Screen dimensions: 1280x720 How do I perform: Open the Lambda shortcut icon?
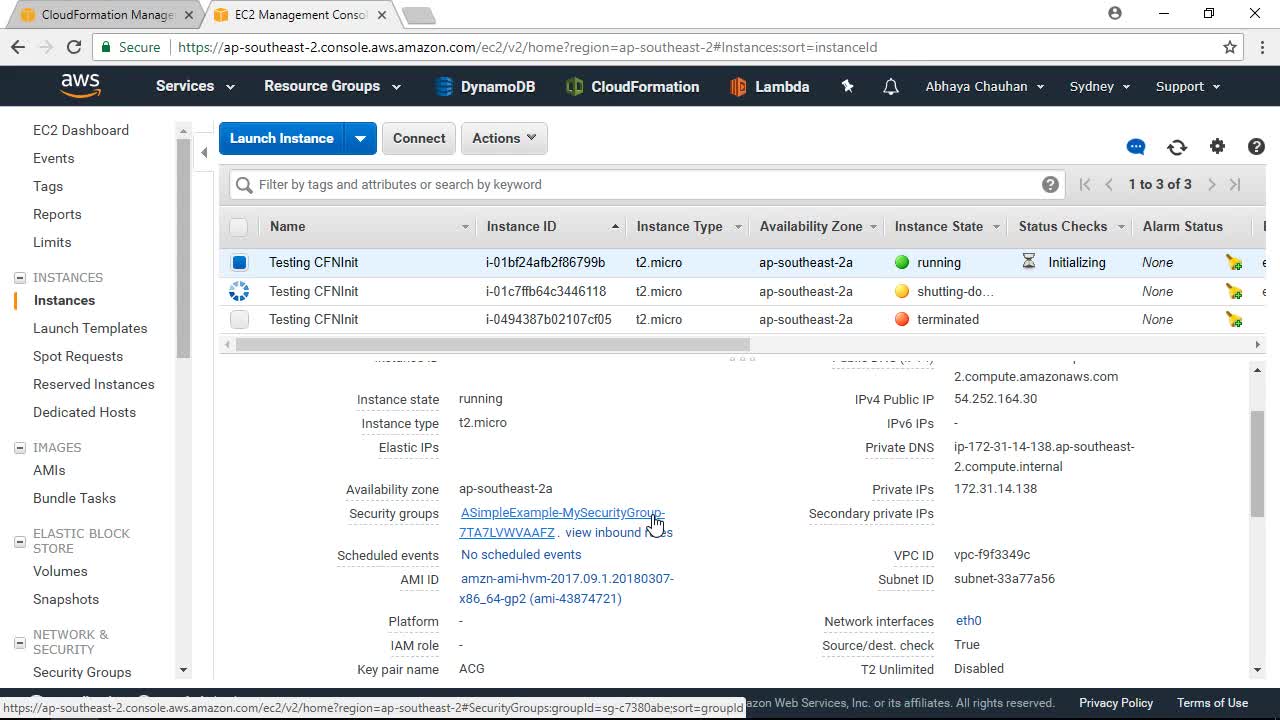pyautogui.click(x=738, y=87)
